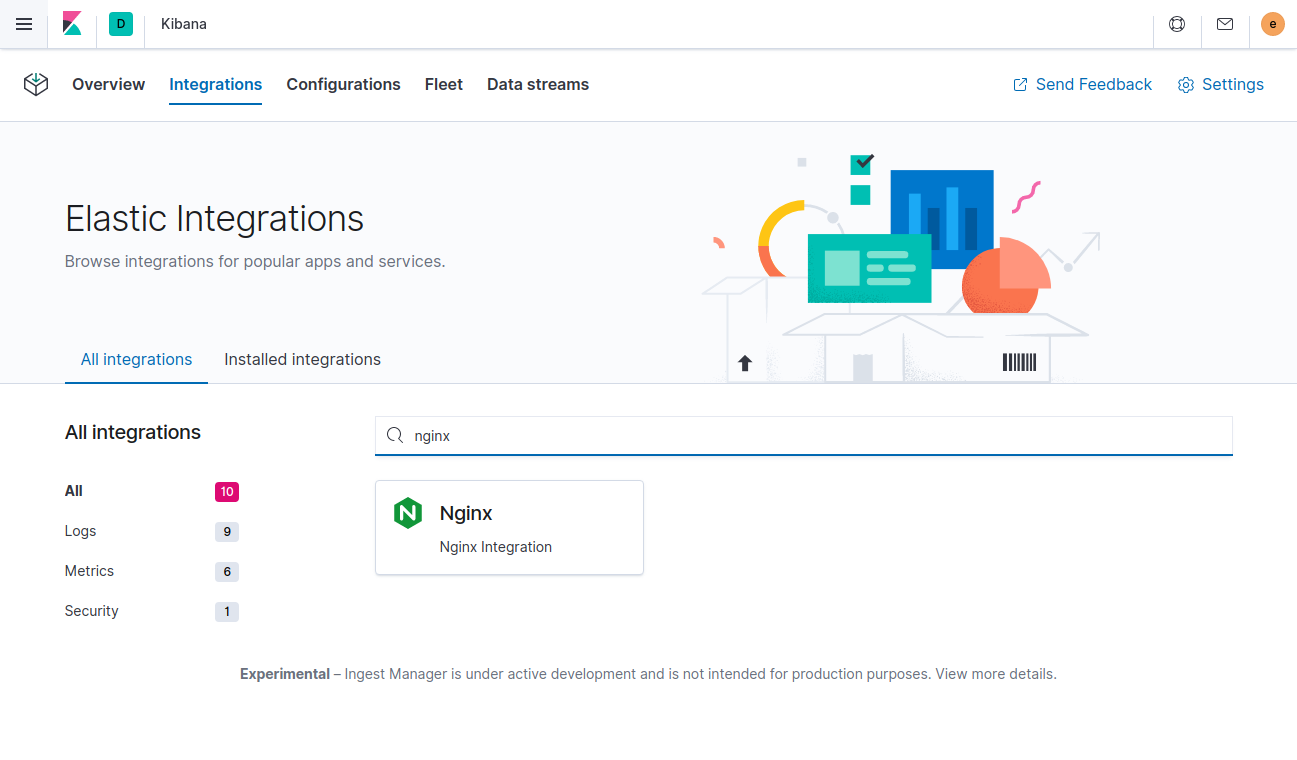Go to the Overview page
1297x760 pixels.
(x=108, y=84)
